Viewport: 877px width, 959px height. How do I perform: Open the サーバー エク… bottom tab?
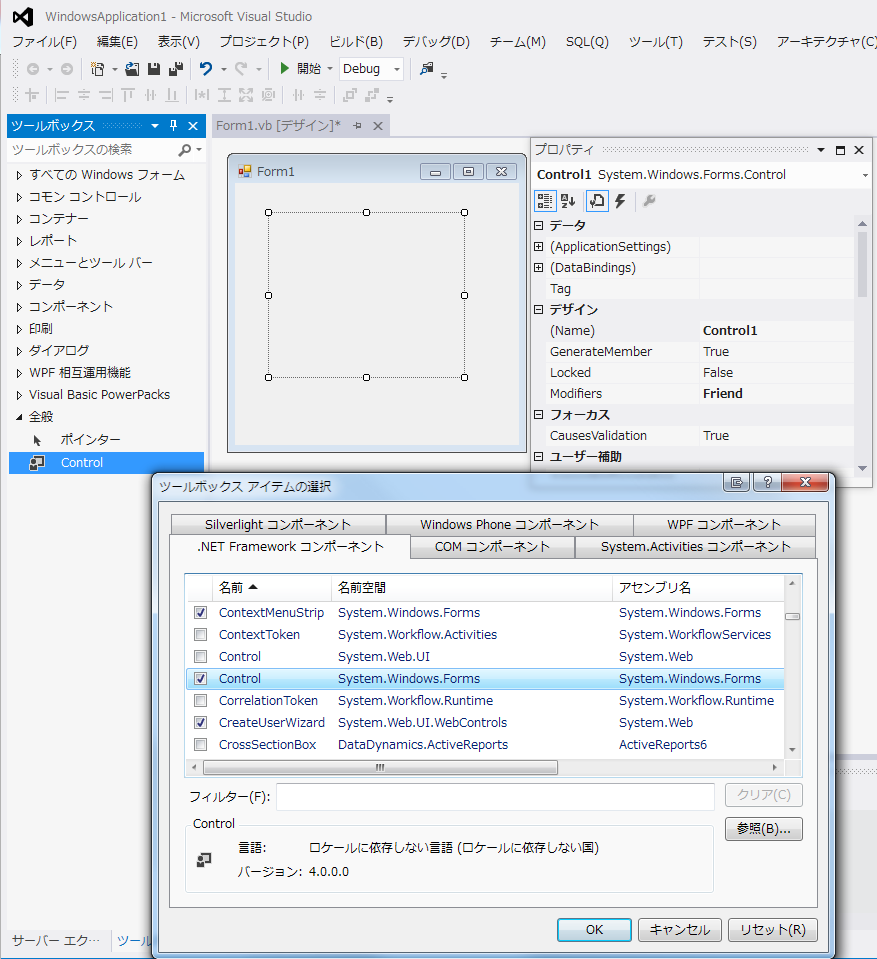(x=56, y=940)
